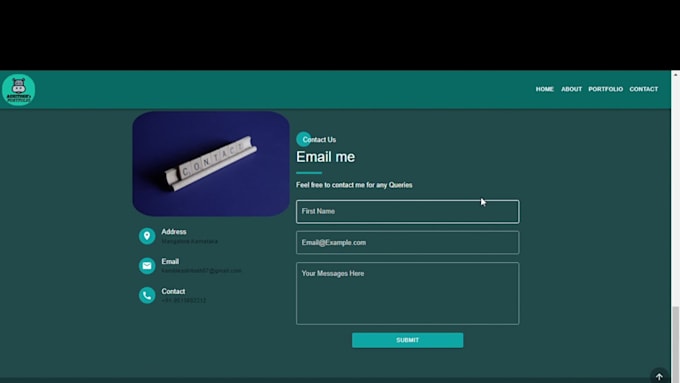680x383 pixels.
Task: Click the scroll-to-top arrow button
Action: click(659, 376)
